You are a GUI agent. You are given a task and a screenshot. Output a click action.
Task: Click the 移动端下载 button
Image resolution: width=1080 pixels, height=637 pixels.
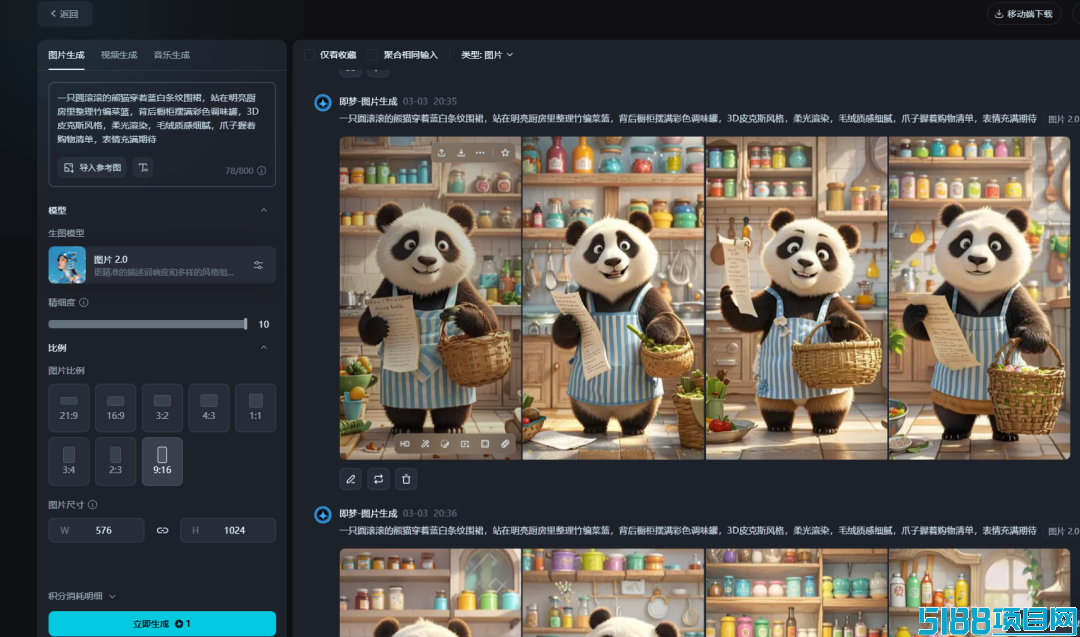point(1024,14)
